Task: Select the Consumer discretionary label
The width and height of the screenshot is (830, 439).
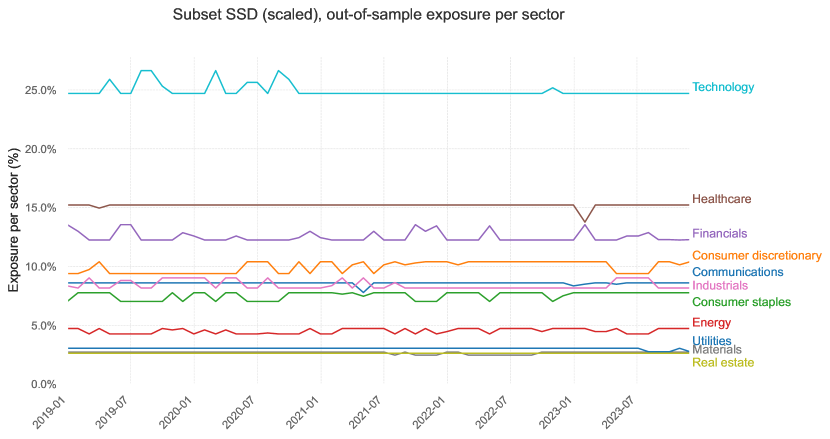Action: [756, 256]
